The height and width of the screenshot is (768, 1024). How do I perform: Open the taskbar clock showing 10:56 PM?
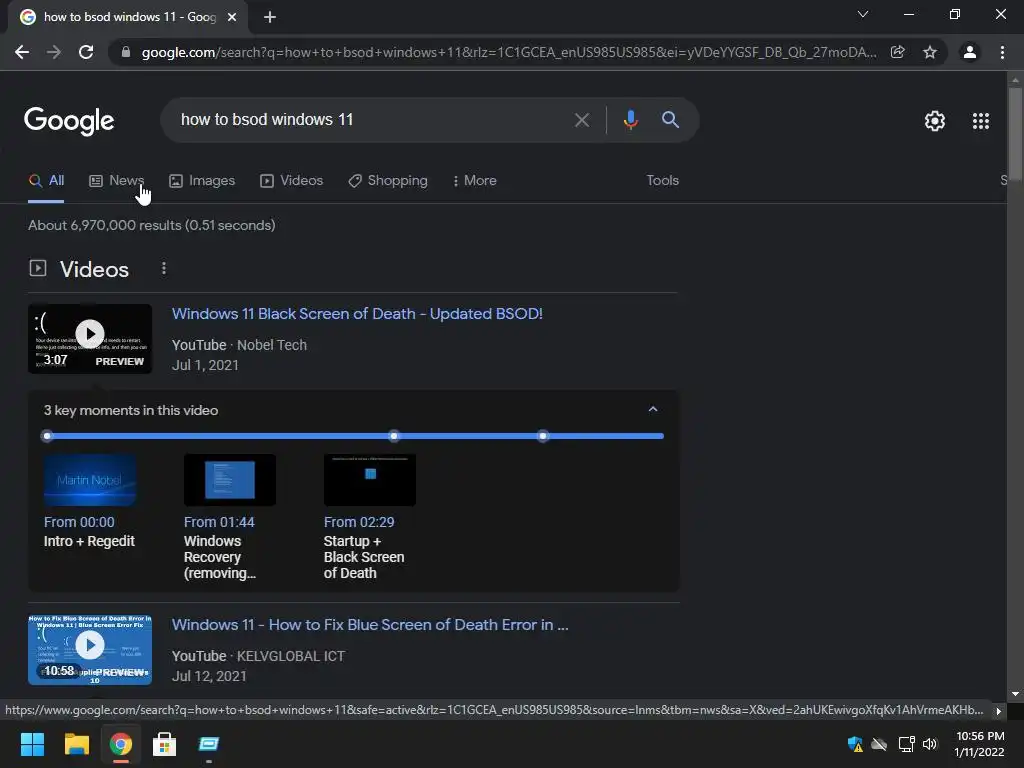click(980, 744)
